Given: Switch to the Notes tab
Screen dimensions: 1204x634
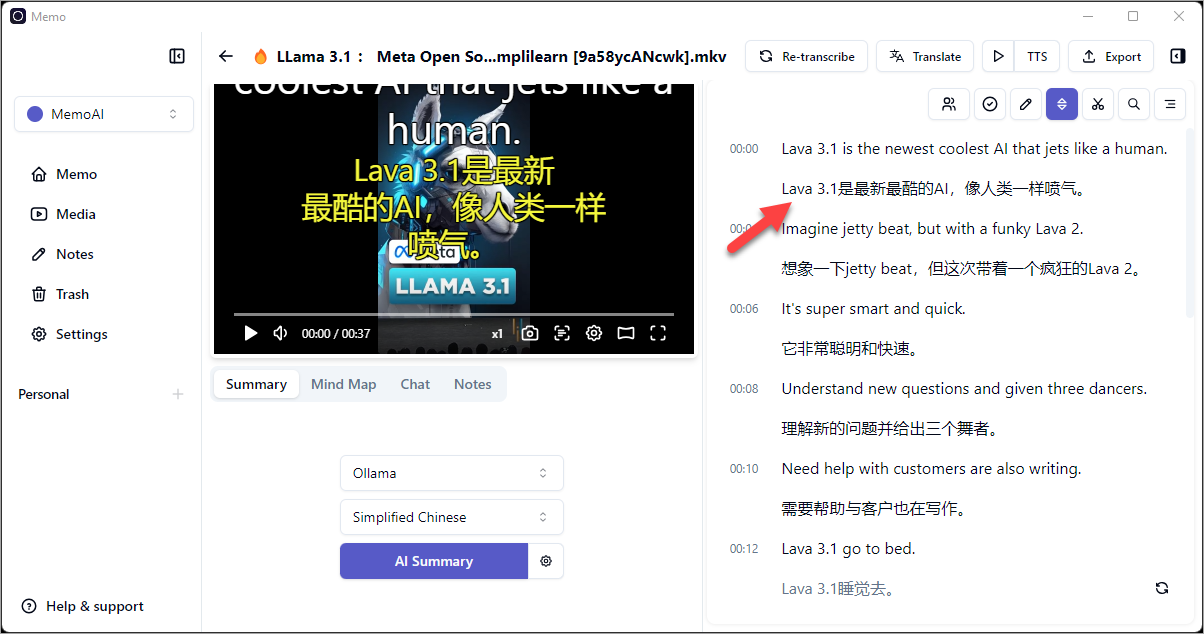Looking at the screenshot, I should [x=473, y=384].
